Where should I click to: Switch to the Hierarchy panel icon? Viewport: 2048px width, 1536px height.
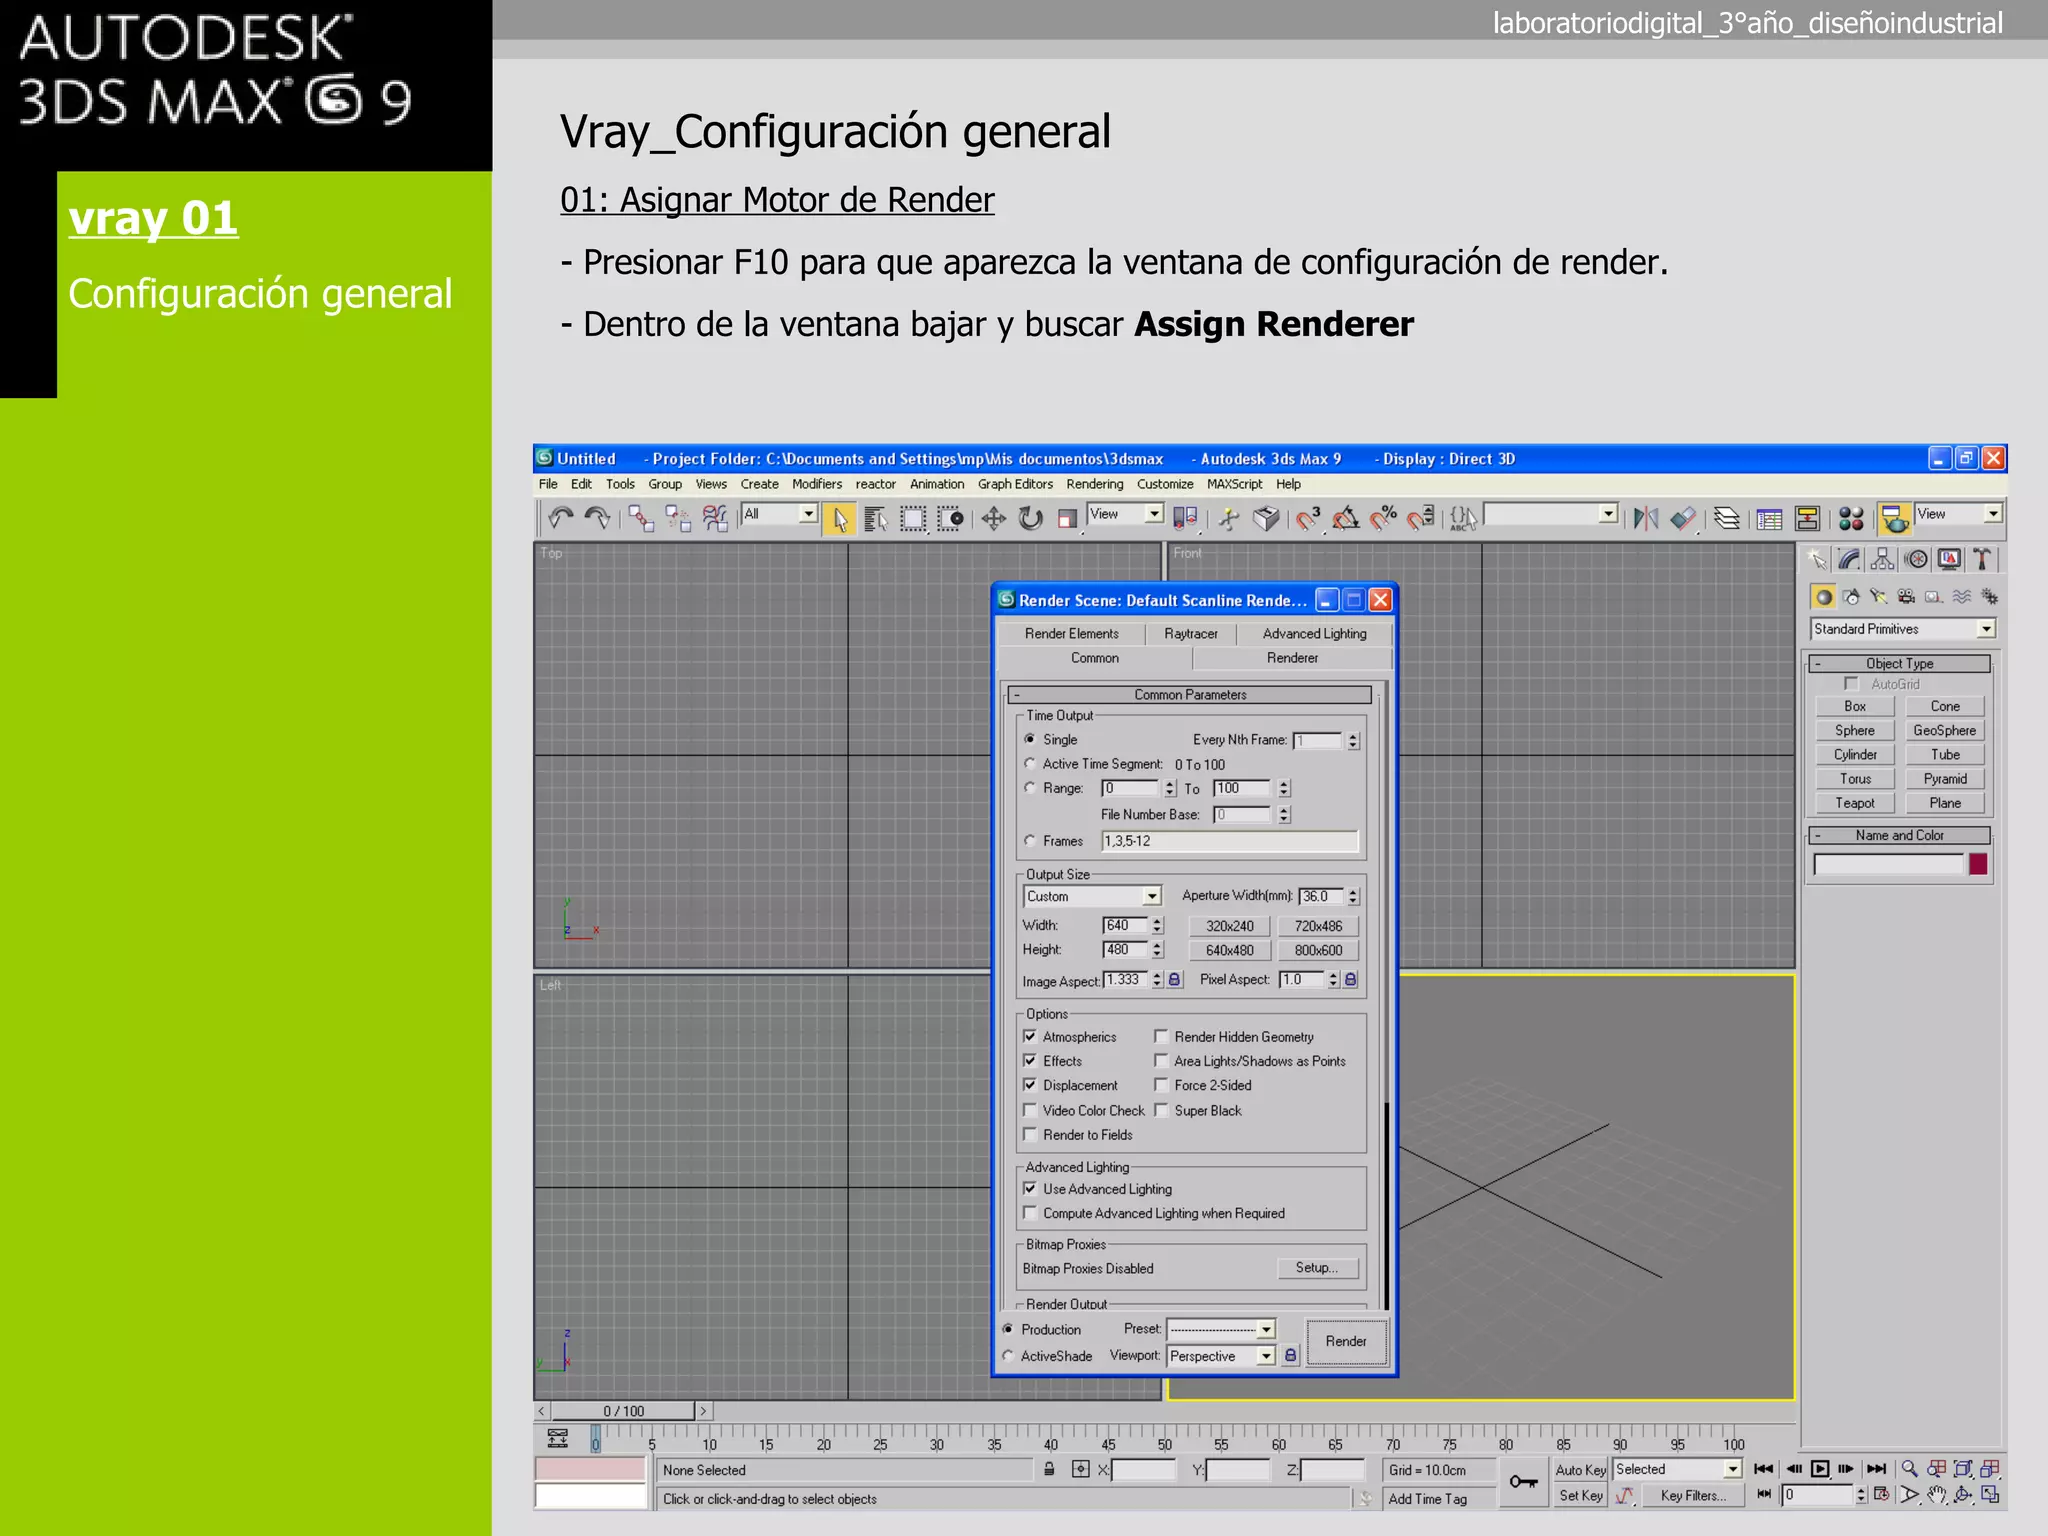1883,559
